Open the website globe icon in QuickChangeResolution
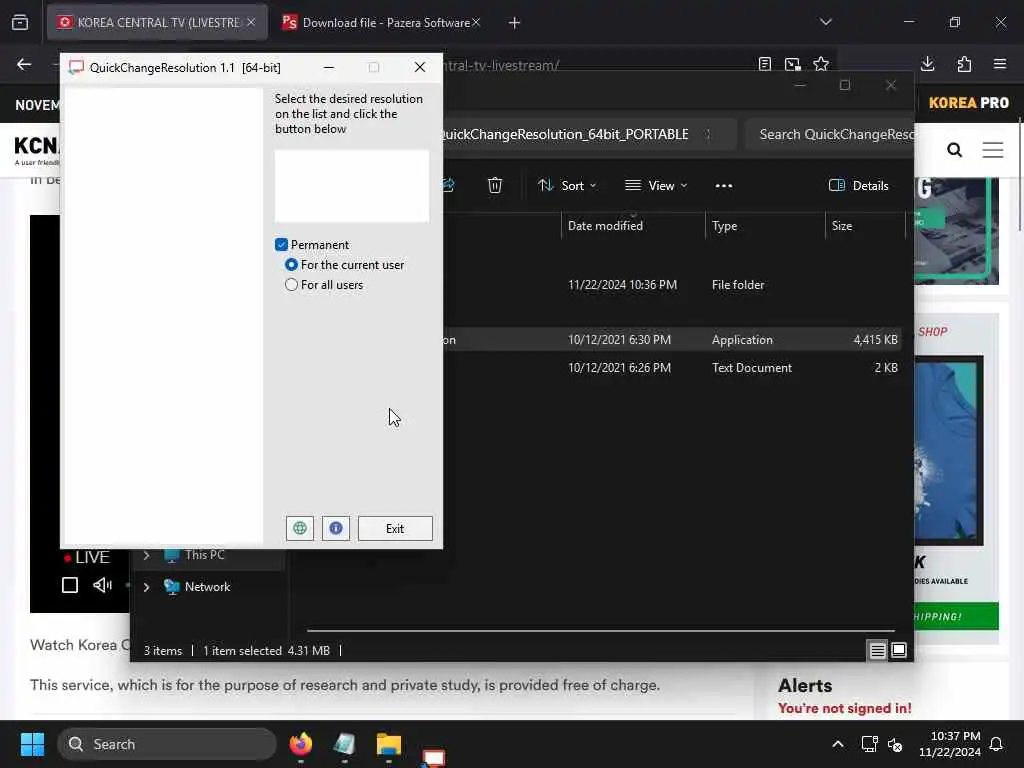Screen dimensions: 1024x768 point(300,528)
